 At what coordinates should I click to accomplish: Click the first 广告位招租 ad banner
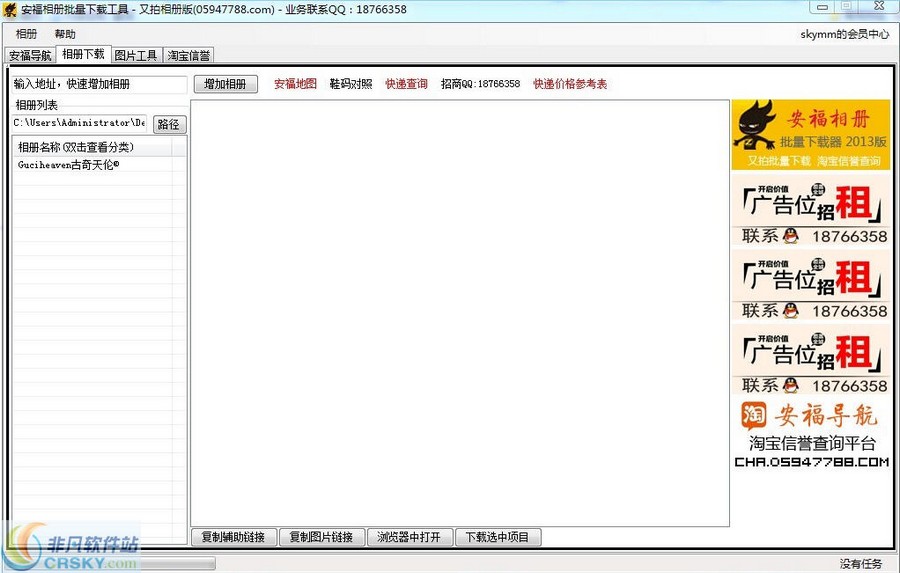[810, 210]
